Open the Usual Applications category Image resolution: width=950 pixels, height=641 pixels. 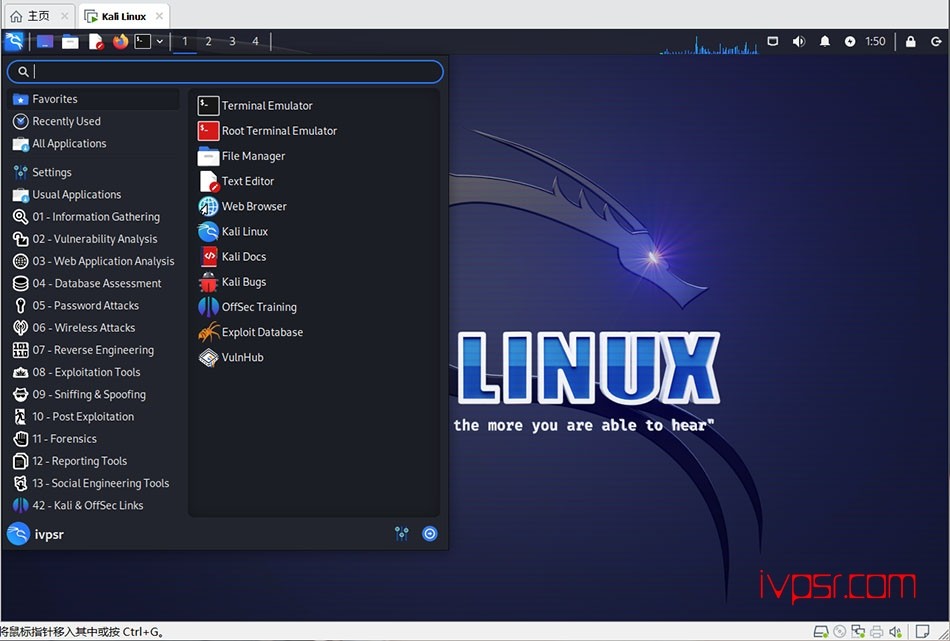pos(94,194)
